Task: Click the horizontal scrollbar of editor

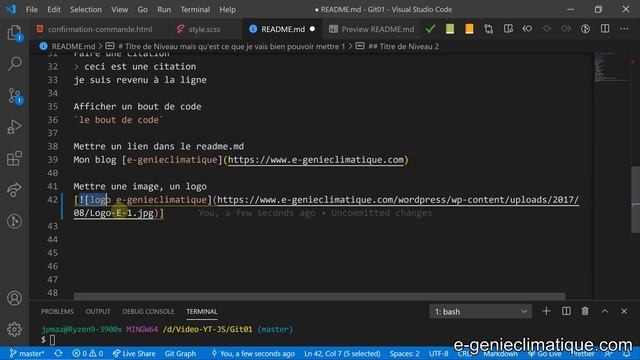Action: (x=319, y=296)
